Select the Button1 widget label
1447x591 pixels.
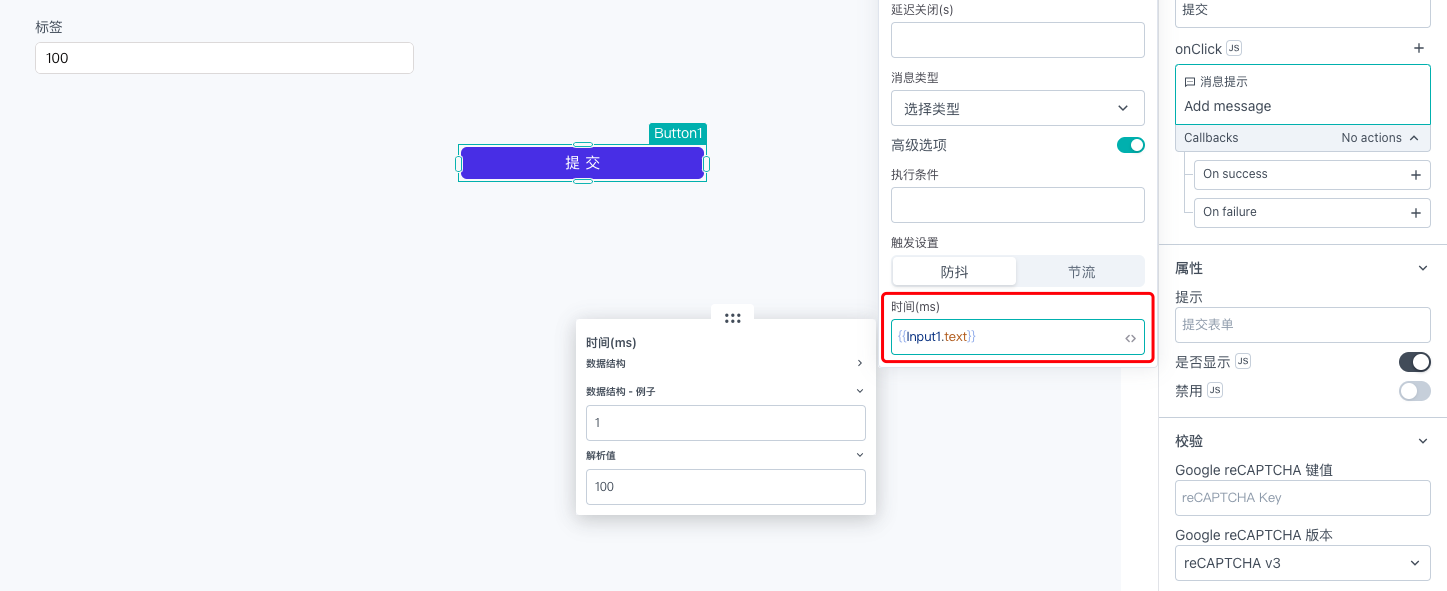coord(678,133)
